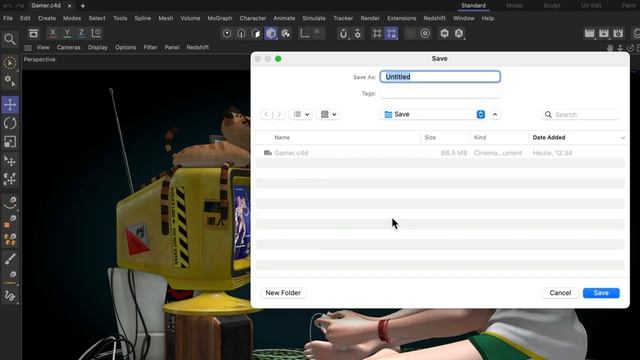This screenshot has height=360, width=640.
Task: Open the viewport Display menu
Action: [x=98, y=47]
